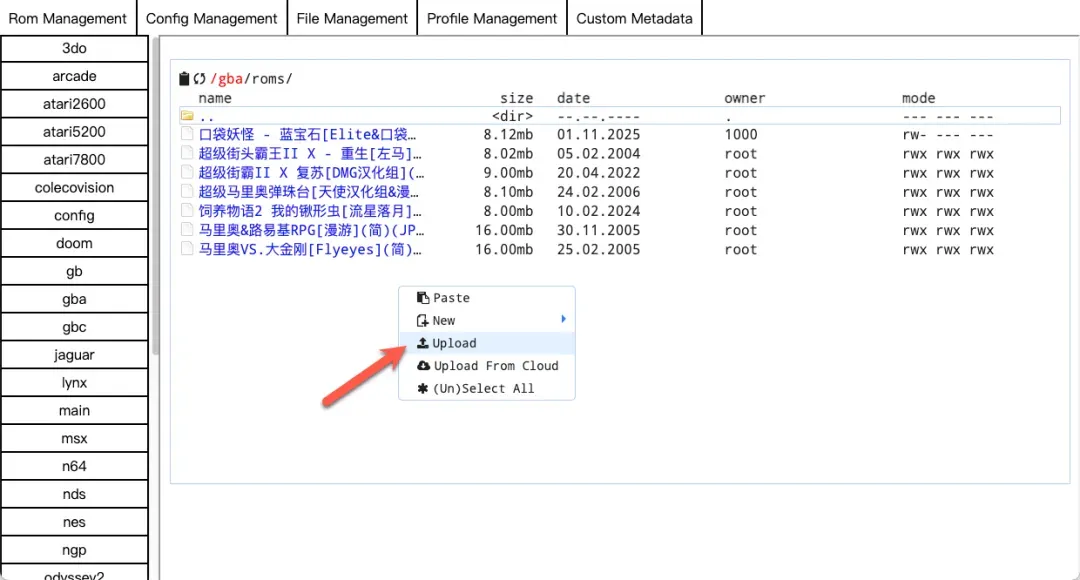Open the Profile Management tab
The width and height of the screenshot is (1080, 580).
click(x=492, y=18)
